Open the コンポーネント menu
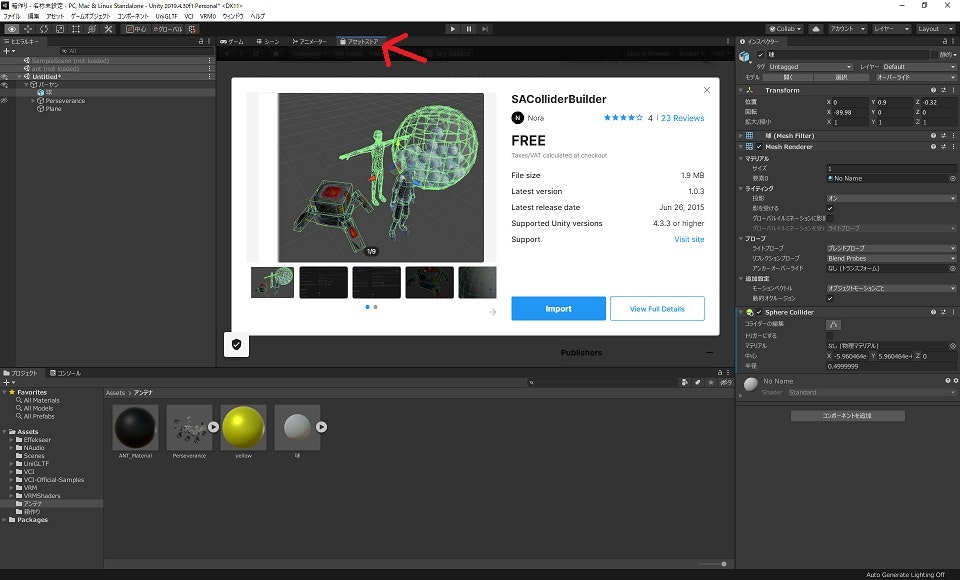 pyautogui.click(x=133, y=17)
